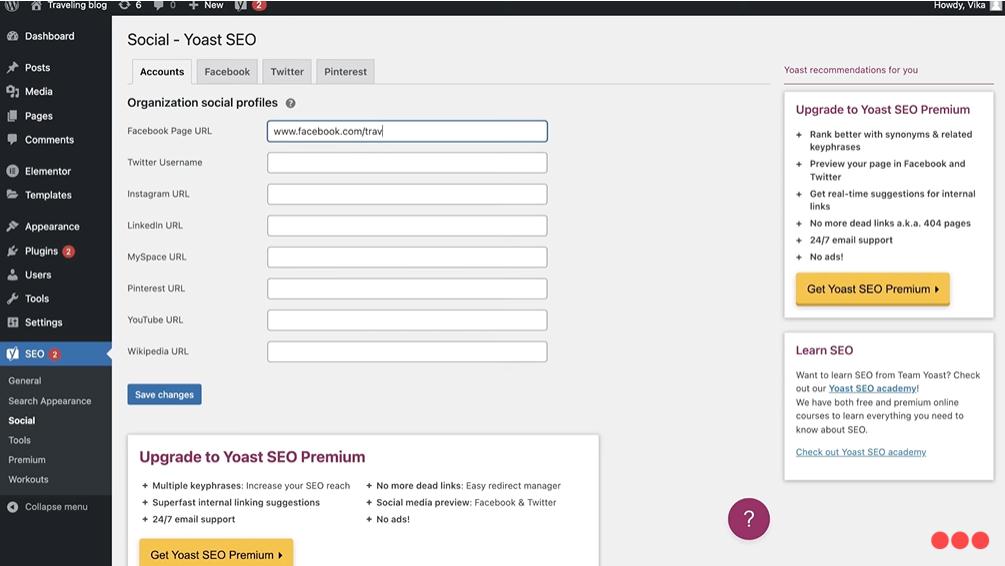The image size is (1005, 566).
Task: Click the SEO notification badge in sidebar
Action: click(x=55, y=354)
